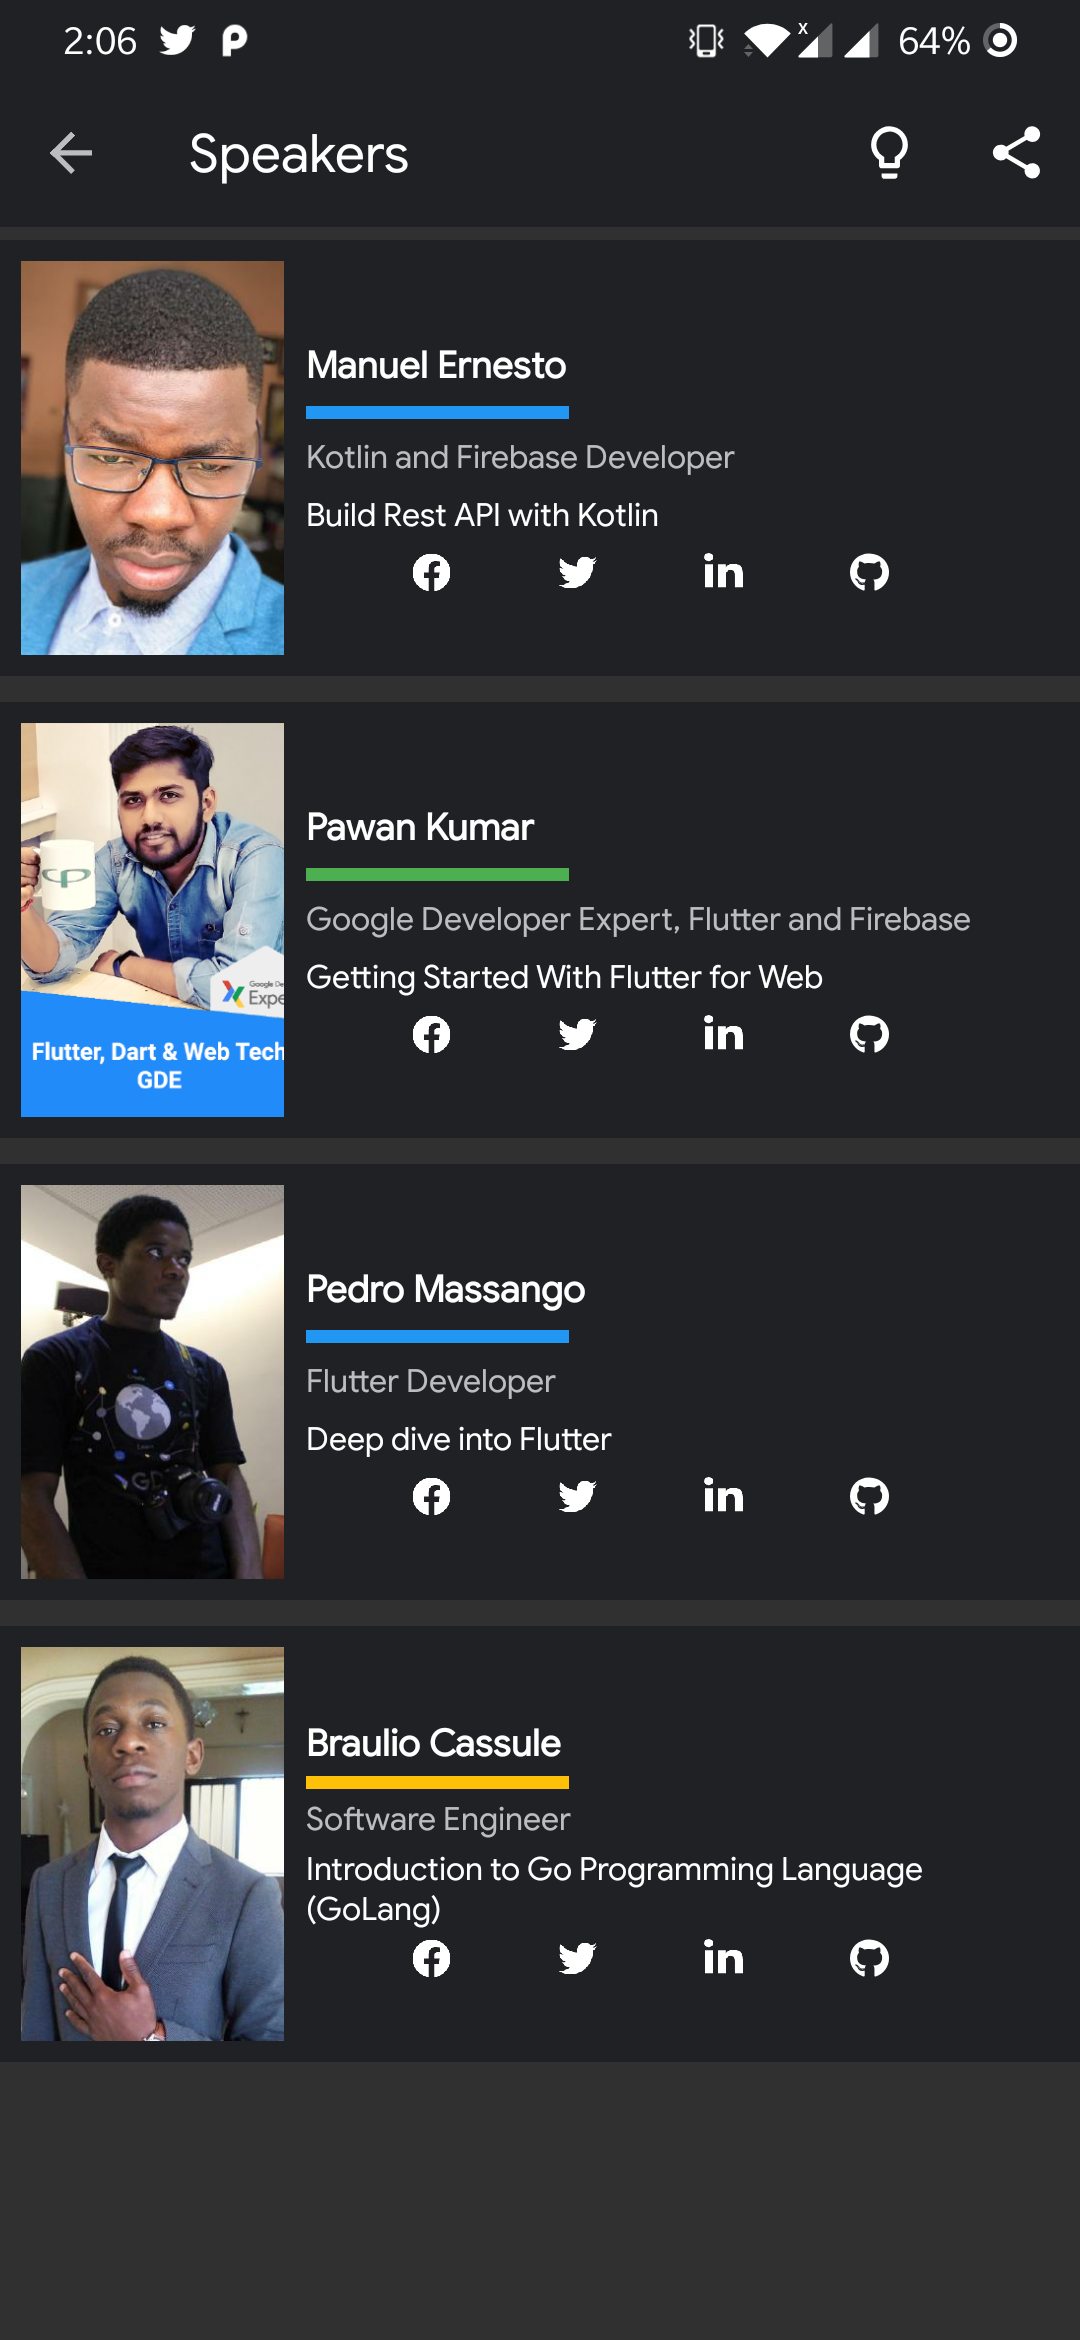Tap Pawan Kumar's profile photo

[152, 920]
